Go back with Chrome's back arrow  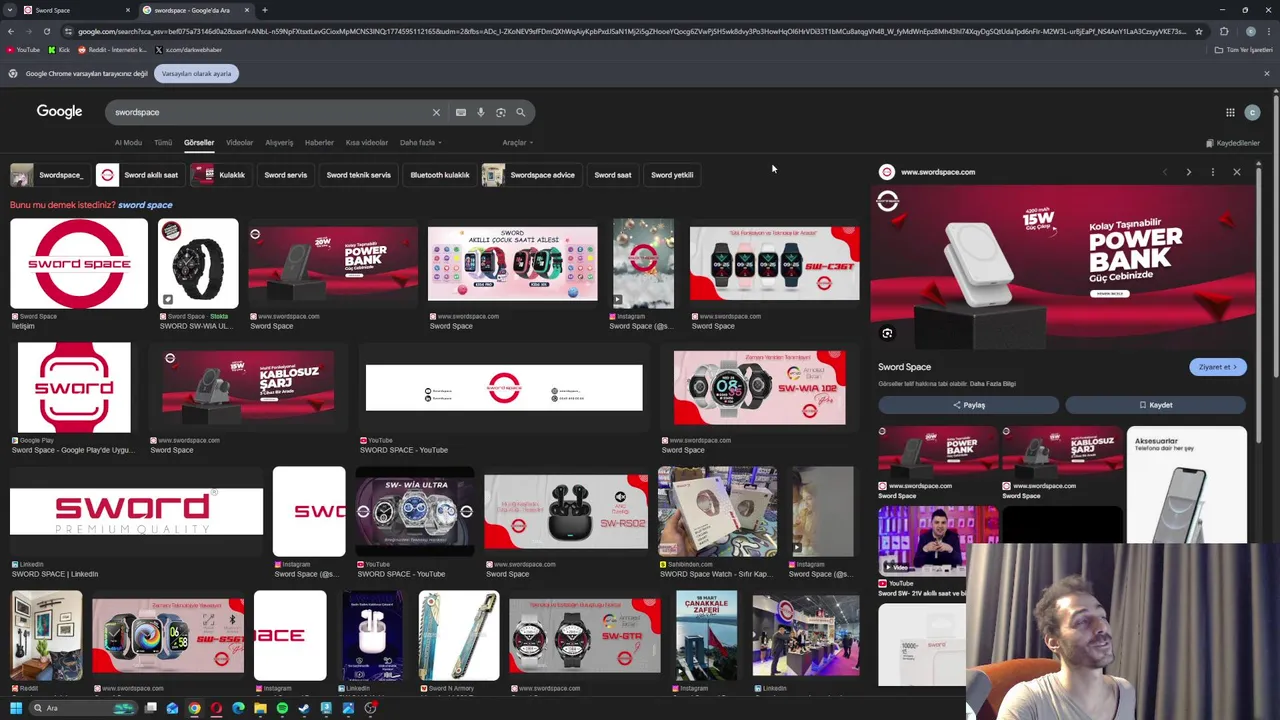[x=10, y=31]
